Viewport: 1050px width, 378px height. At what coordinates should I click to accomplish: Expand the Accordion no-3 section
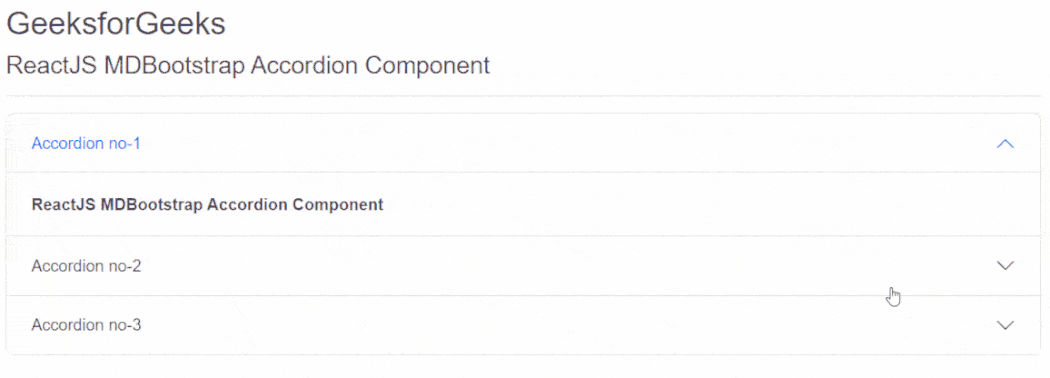click(x=523, y=325)
